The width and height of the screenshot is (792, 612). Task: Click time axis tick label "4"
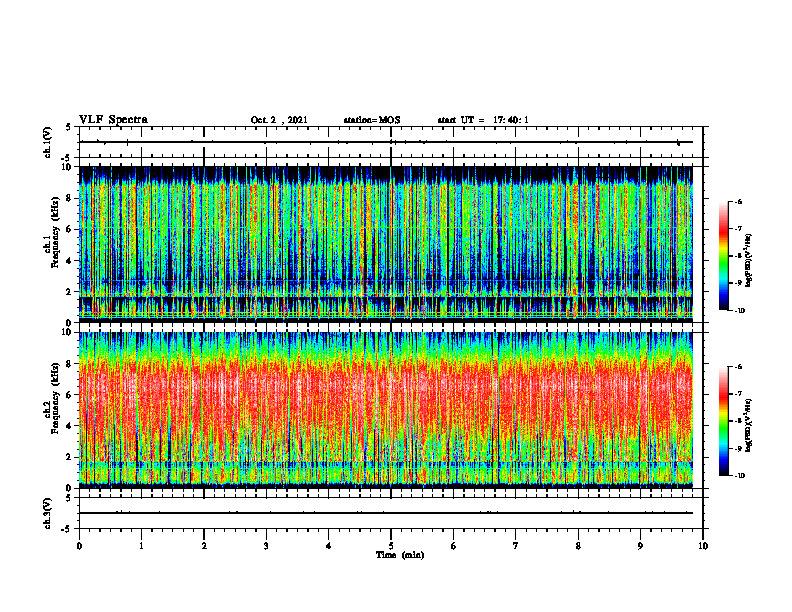(x=329, y=546)
